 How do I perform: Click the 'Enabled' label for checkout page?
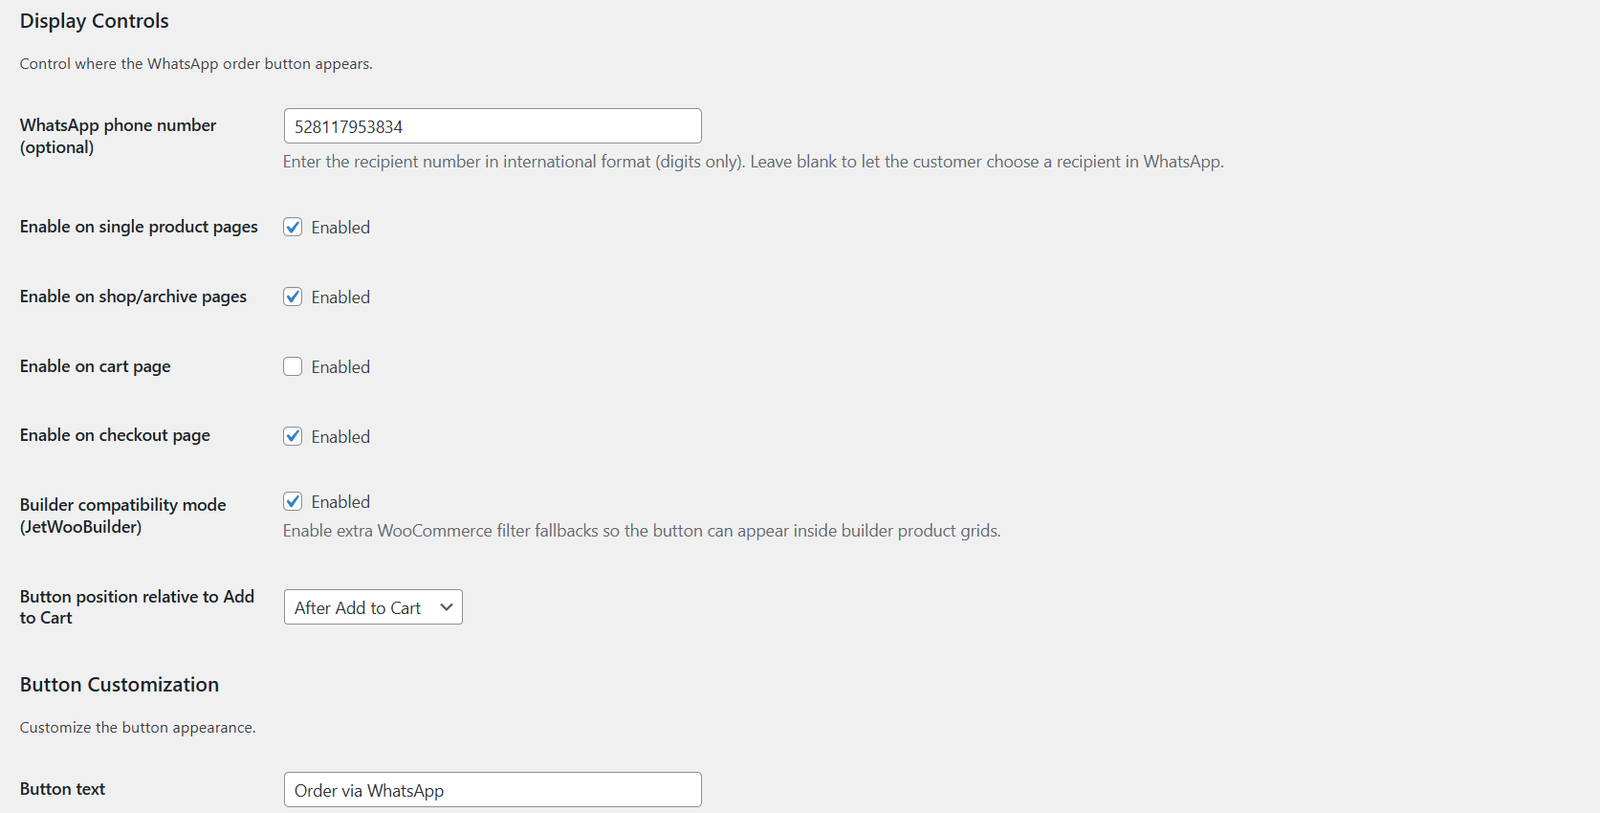click(340, 437)
